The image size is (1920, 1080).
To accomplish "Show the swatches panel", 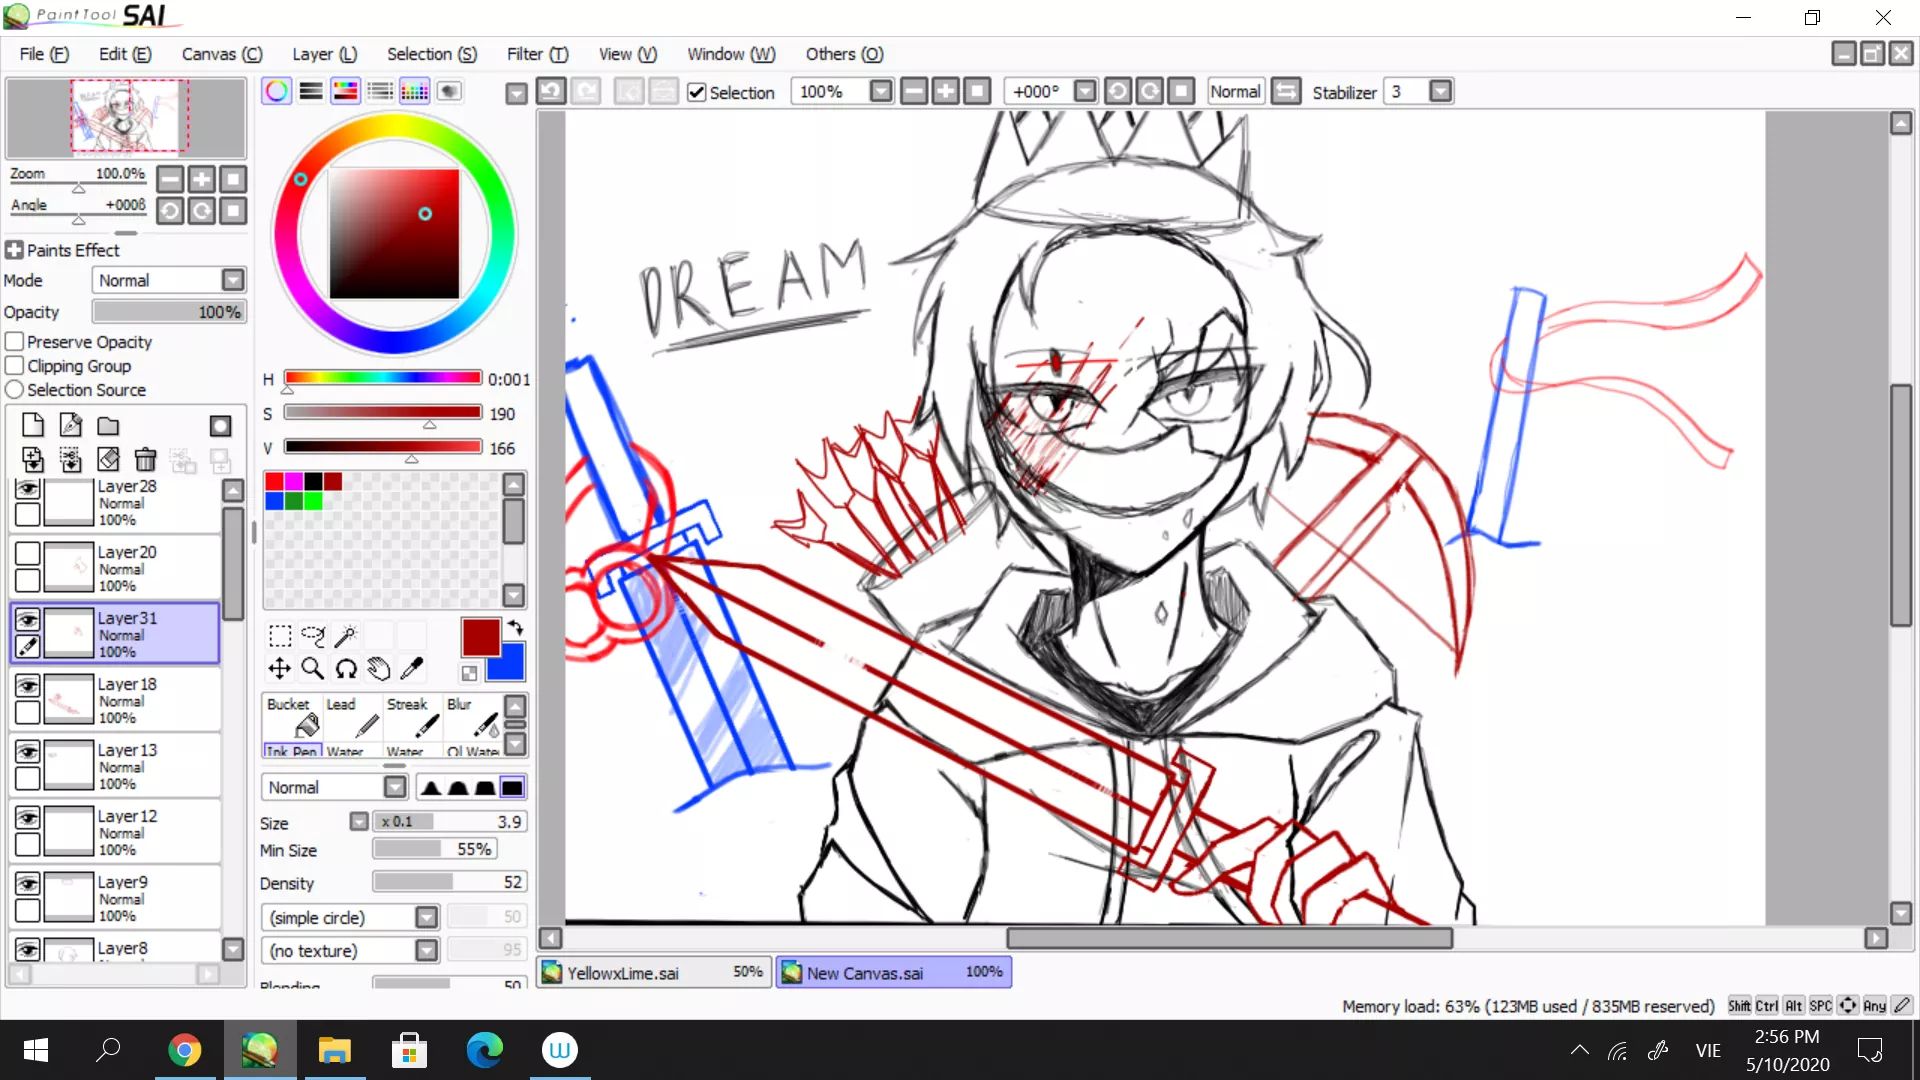I will [x=414, y=92].
